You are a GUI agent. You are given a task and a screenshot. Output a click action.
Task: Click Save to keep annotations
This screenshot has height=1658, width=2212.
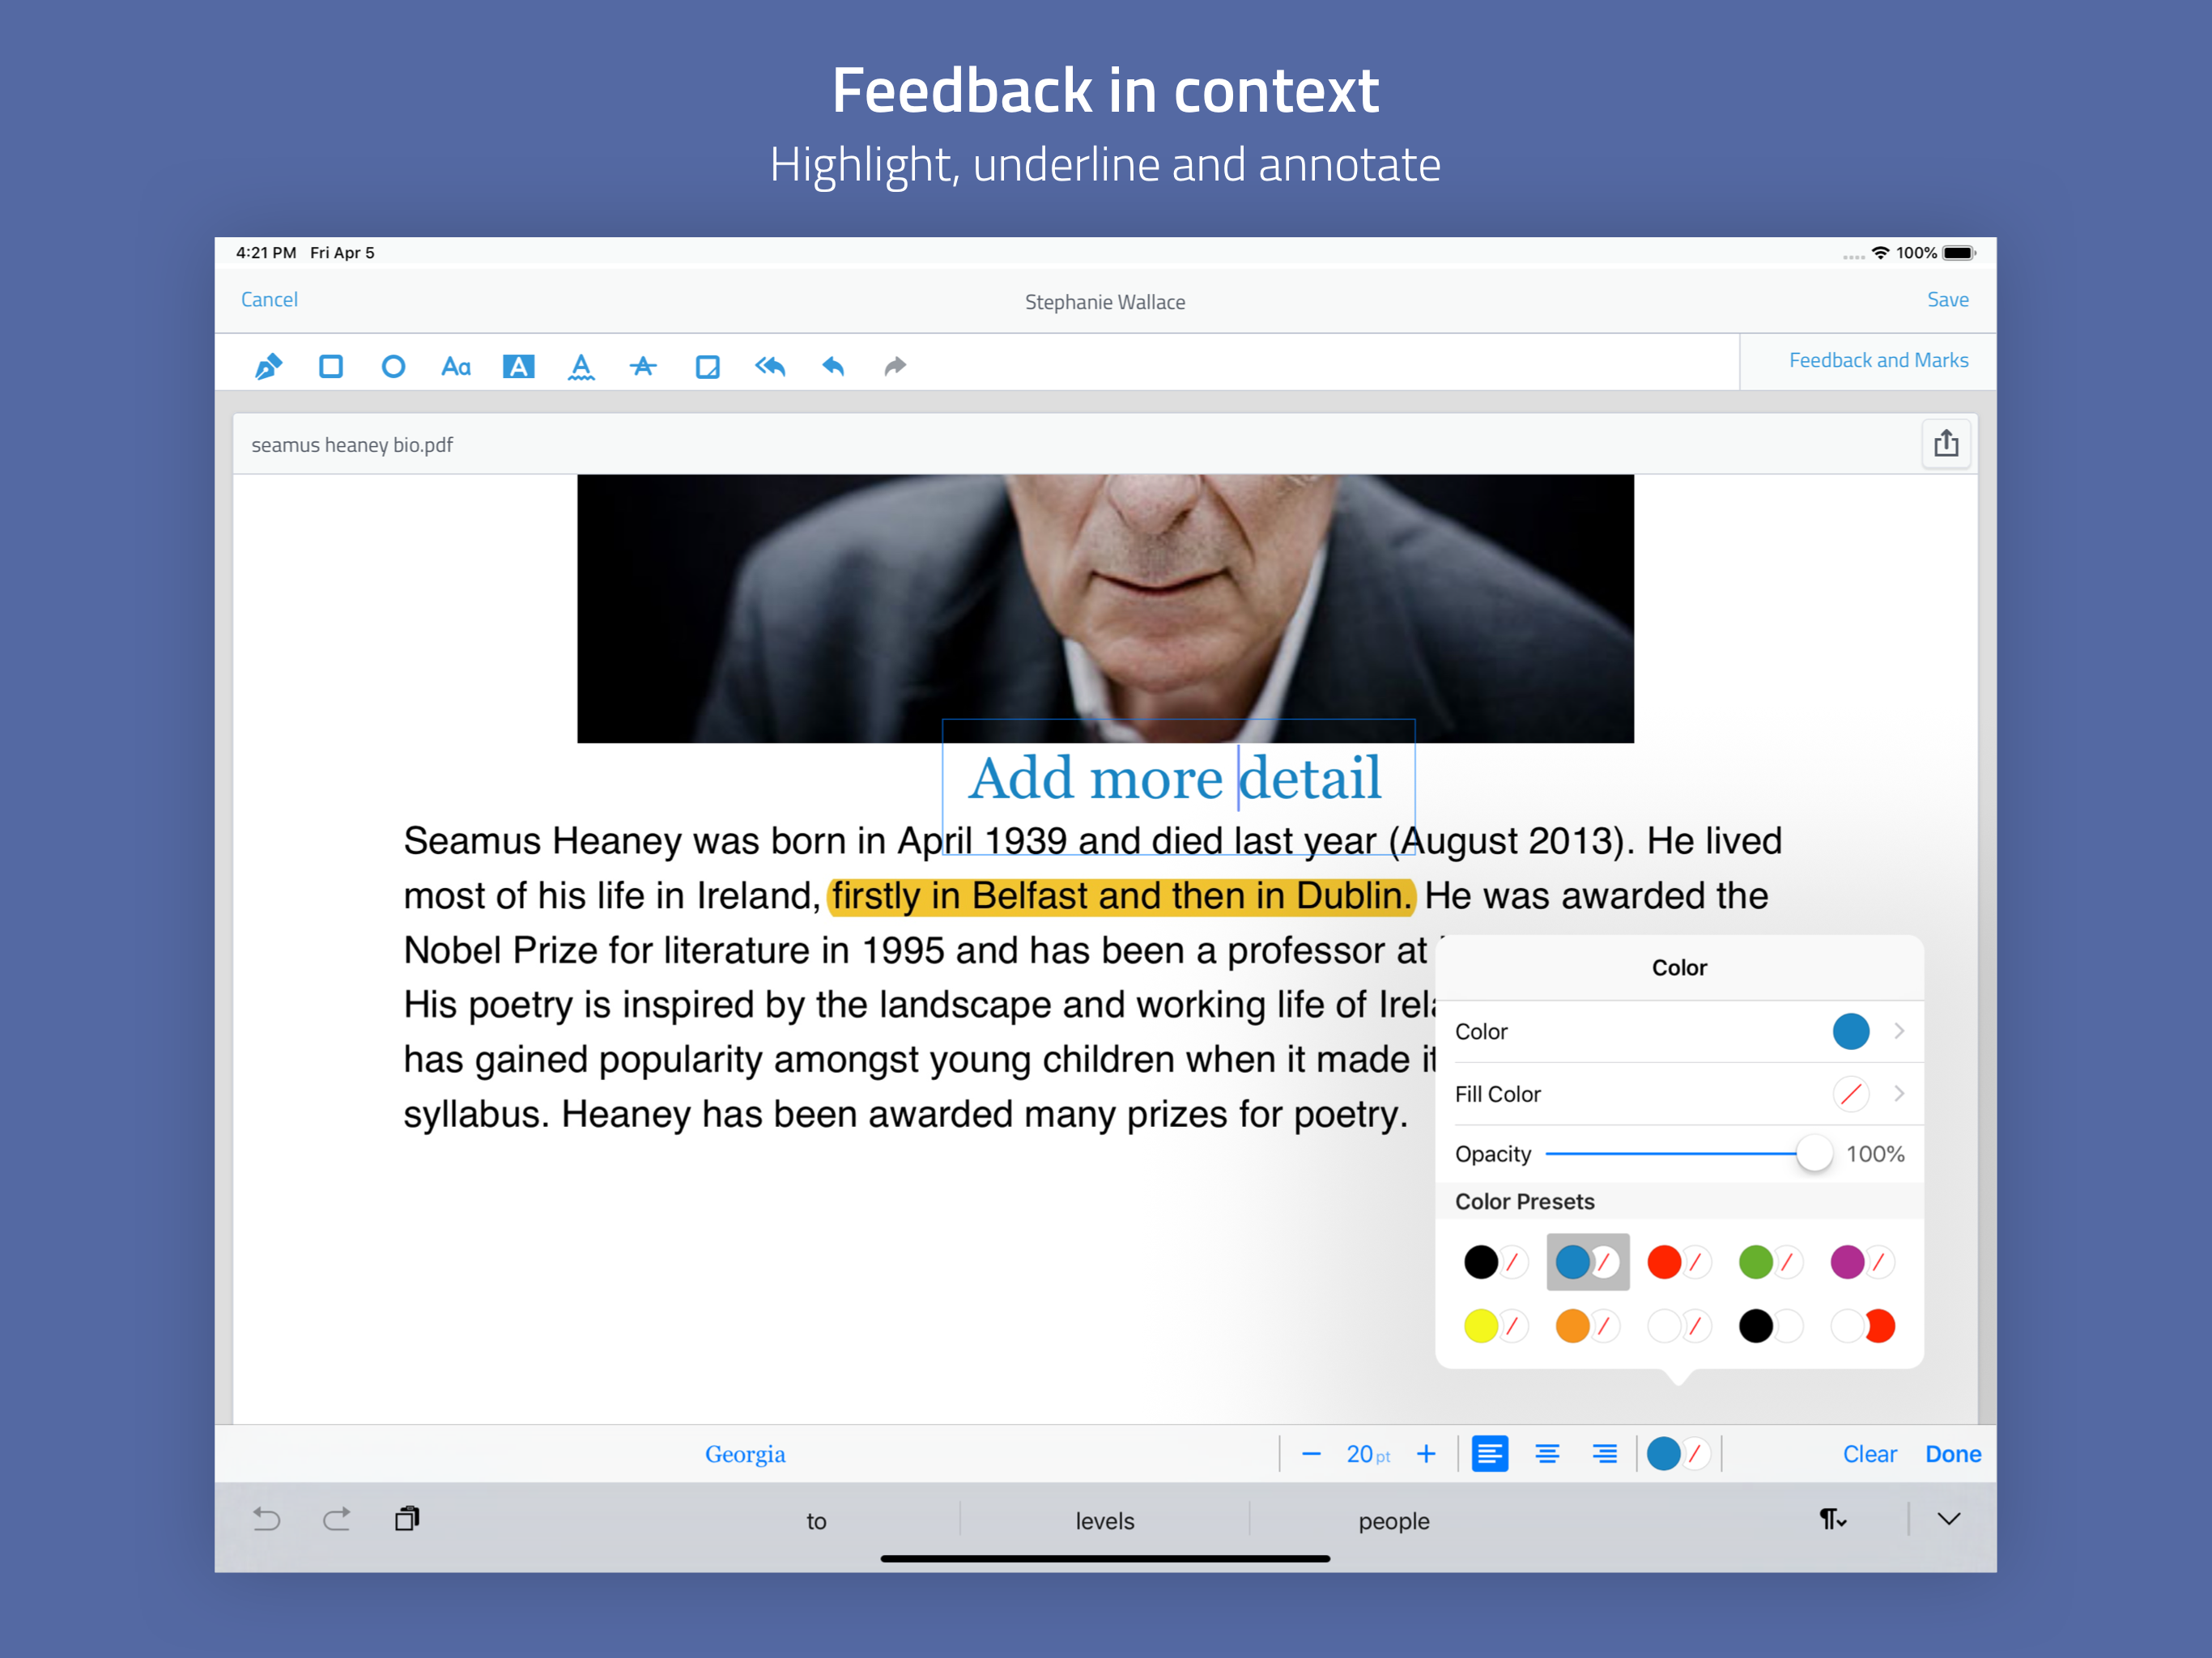click(1947, 299)
